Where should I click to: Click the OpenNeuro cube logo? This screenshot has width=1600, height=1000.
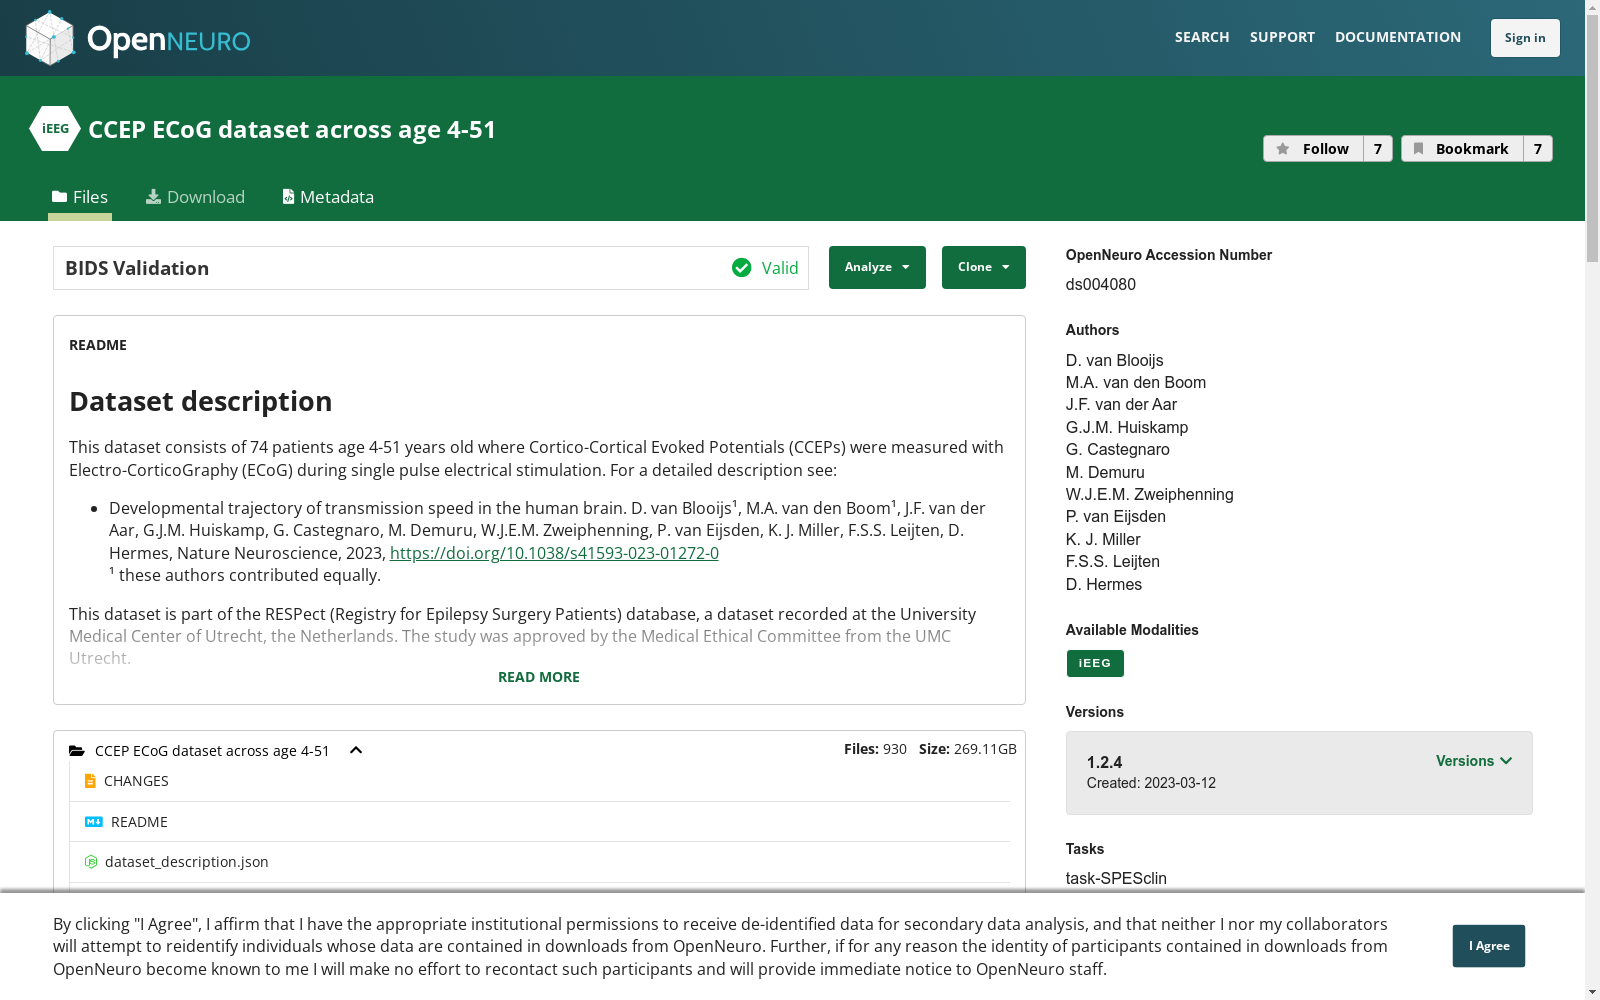click(x=50, y=38)
